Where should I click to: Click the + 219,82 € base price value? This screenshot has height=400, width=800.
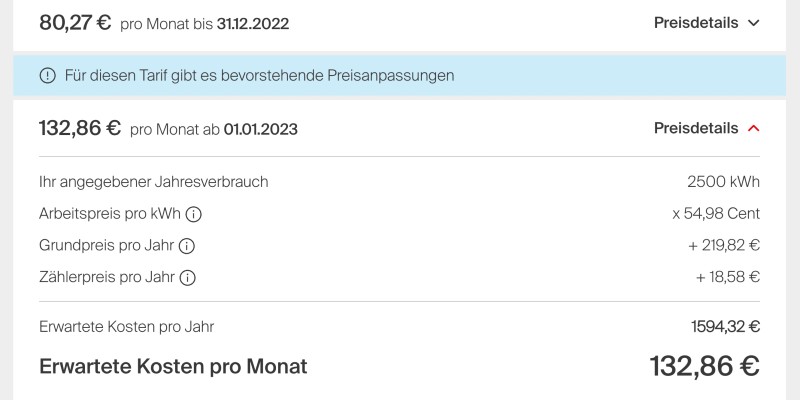(724, 246)
